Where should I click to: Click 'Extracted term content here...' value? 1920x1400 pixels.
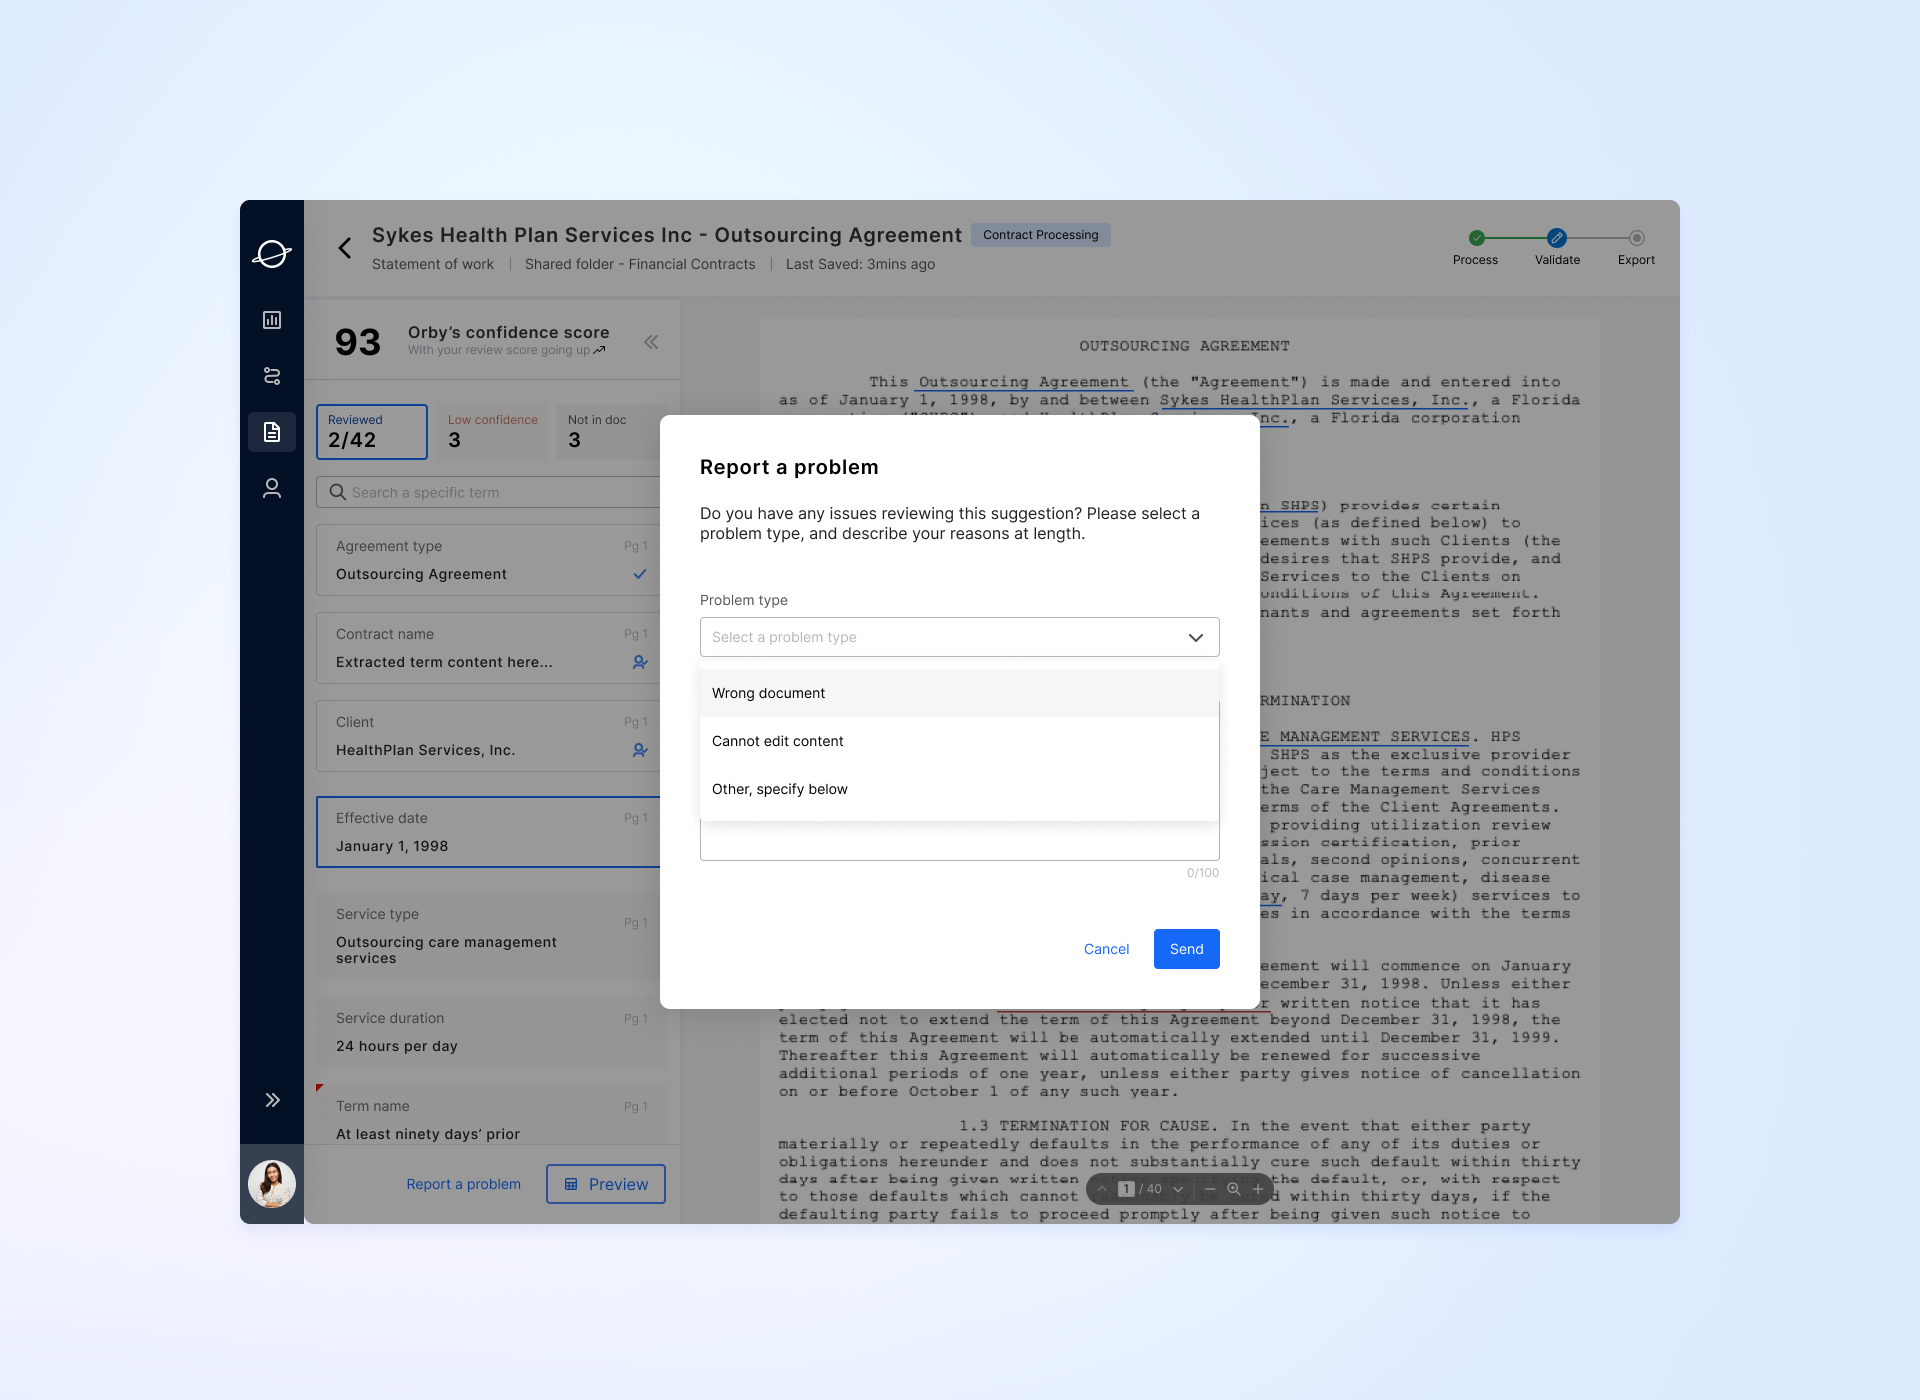[444, 662]
